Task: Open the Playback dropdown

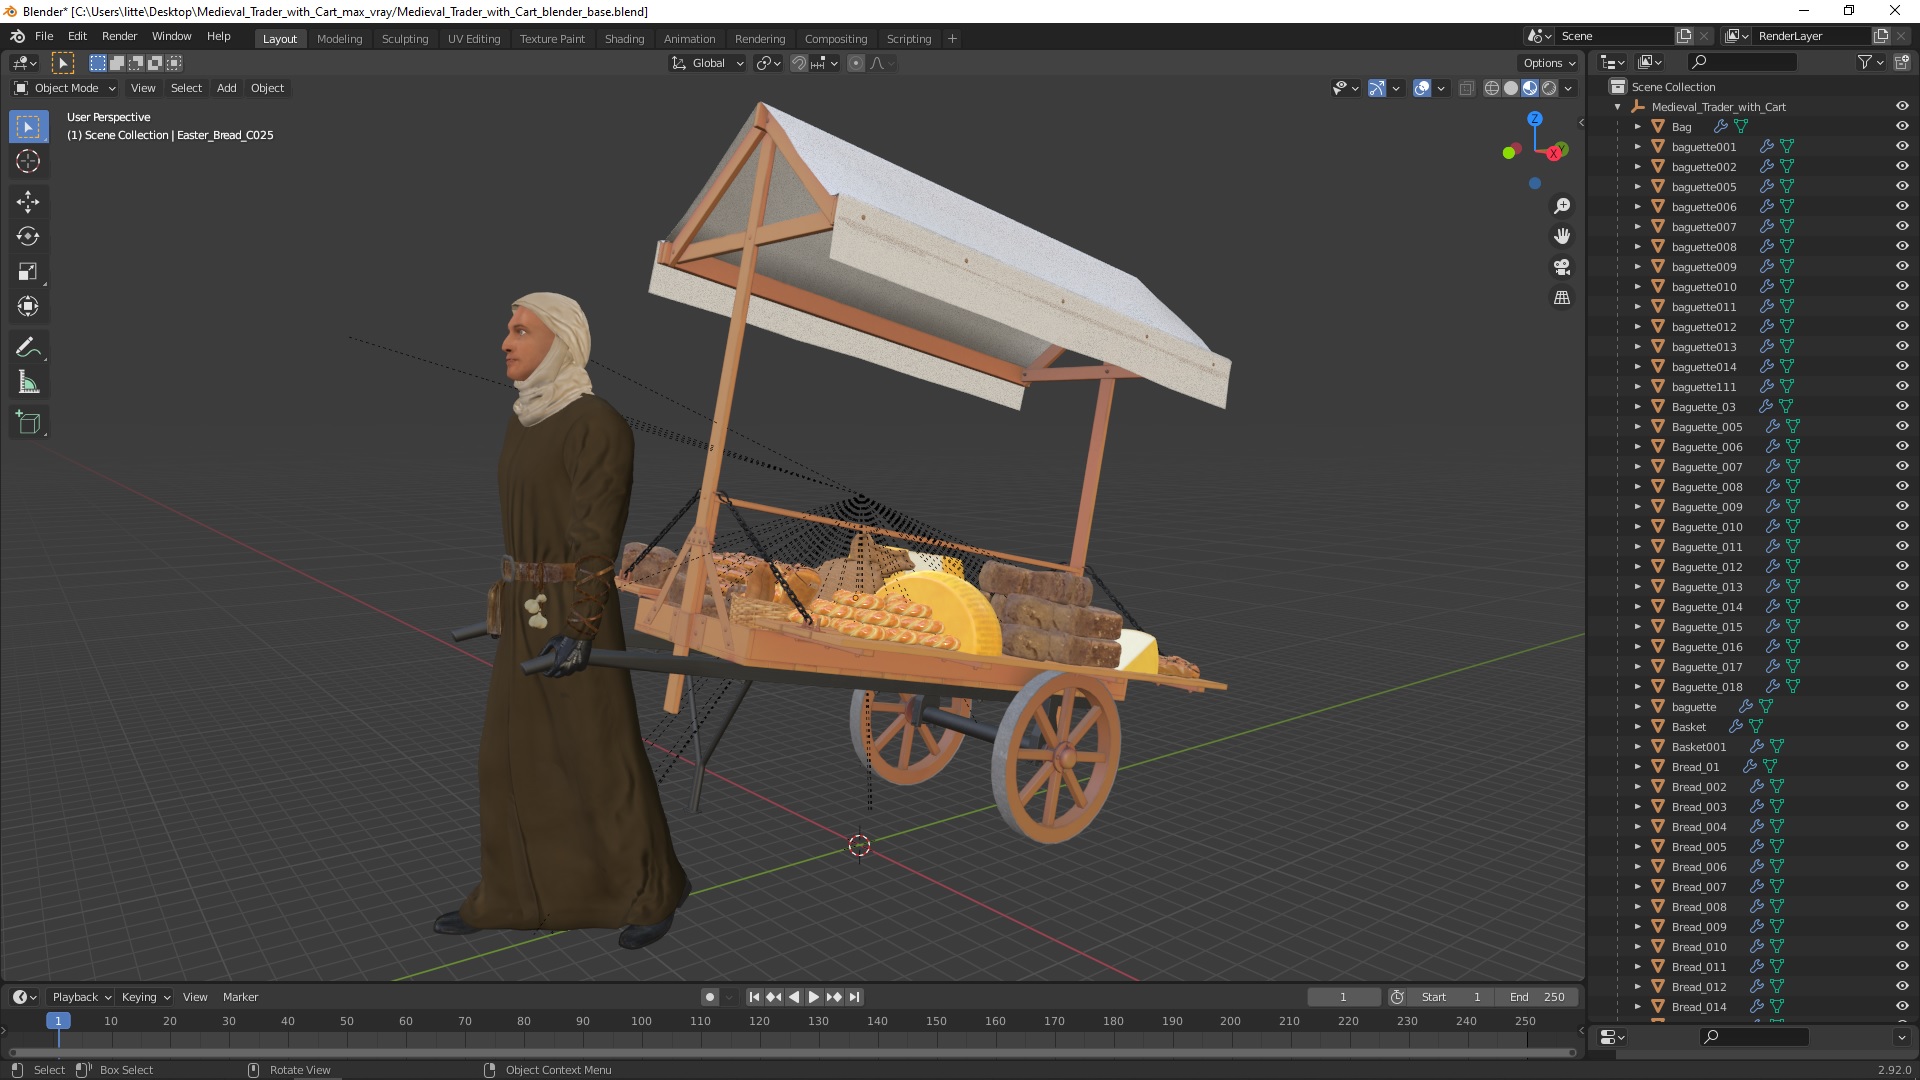Action: (x=81, y=997)
